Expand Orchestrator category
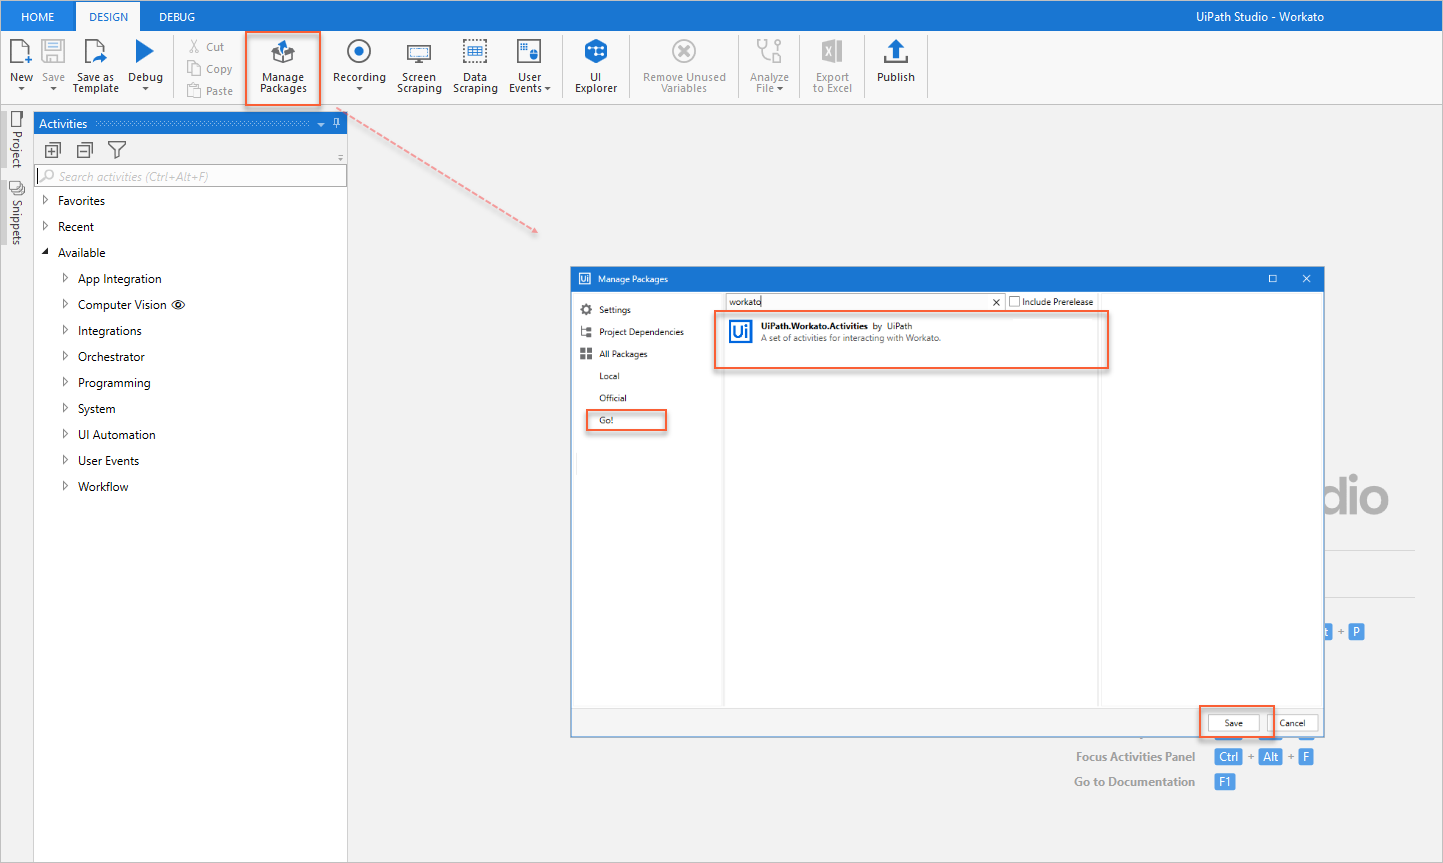Screen dimensions: 1443x863 pos(65,357)
